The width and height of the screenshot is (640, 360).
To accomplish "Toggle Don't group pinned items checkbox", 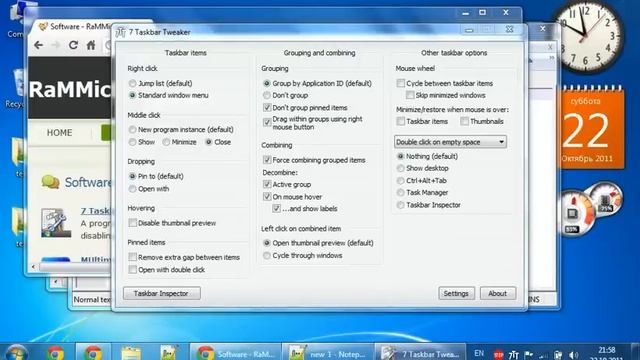I will 267,108.
